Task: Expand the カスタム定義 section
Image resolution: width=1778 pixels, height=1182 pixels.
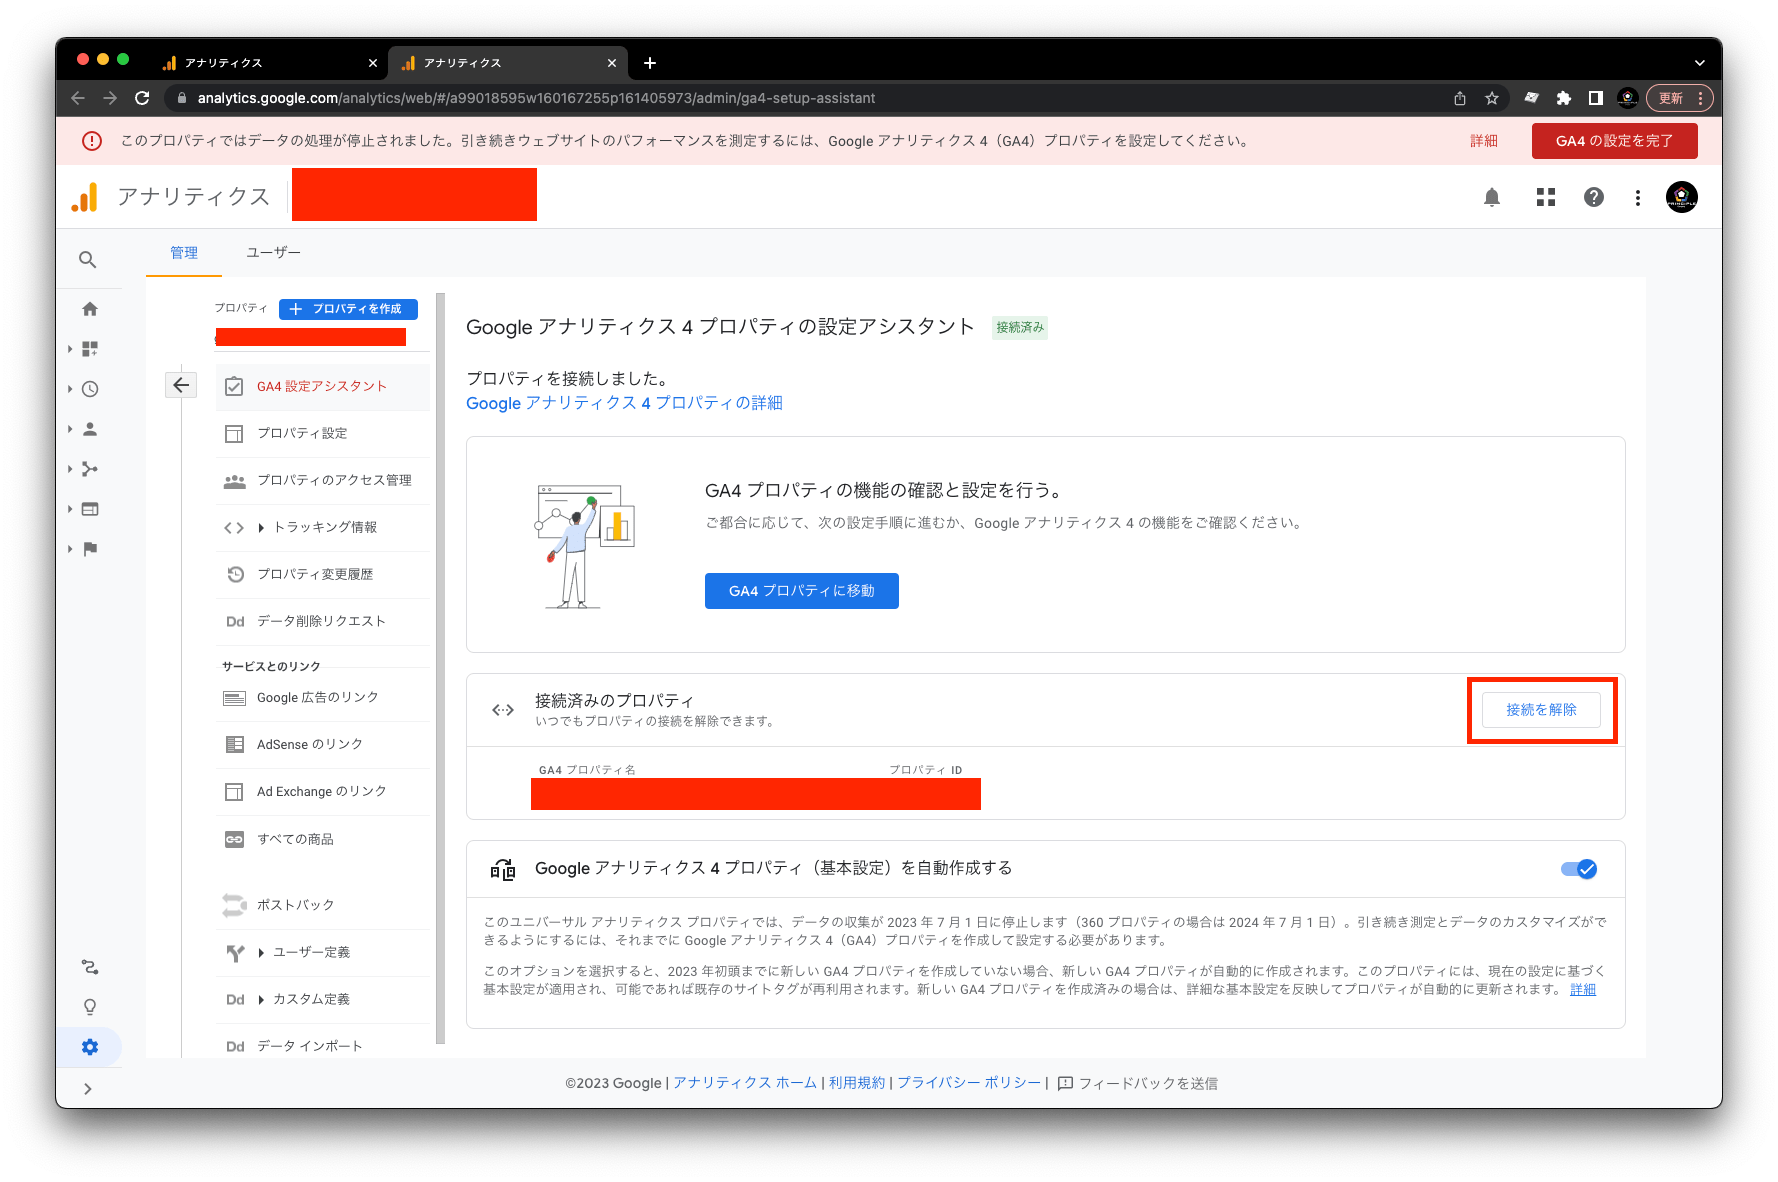Action: click(x=261, y=1000)
